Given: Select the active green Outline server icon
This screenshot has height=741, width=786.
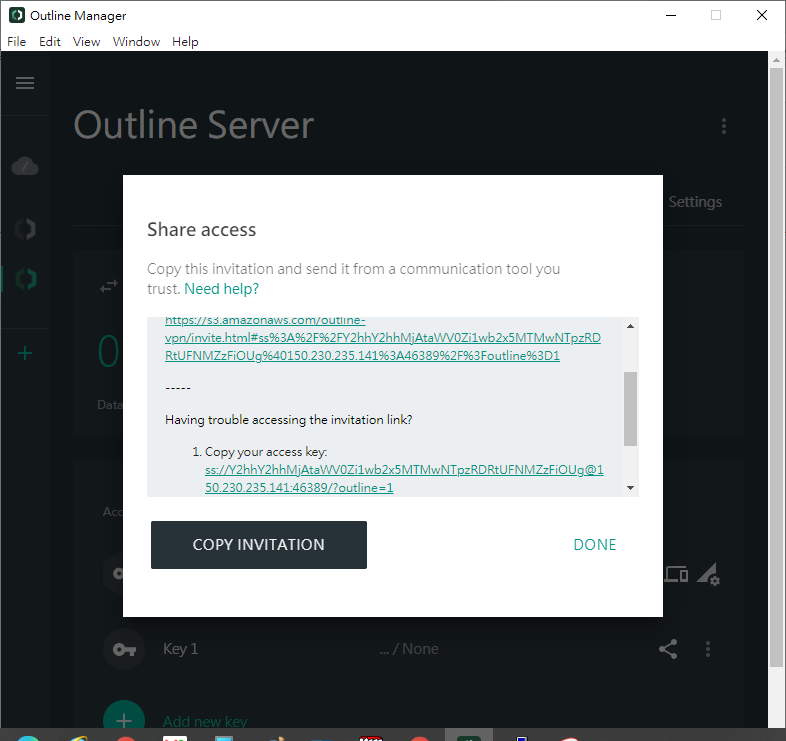Looking at the screenshot, I should click(x=26, y=279).
